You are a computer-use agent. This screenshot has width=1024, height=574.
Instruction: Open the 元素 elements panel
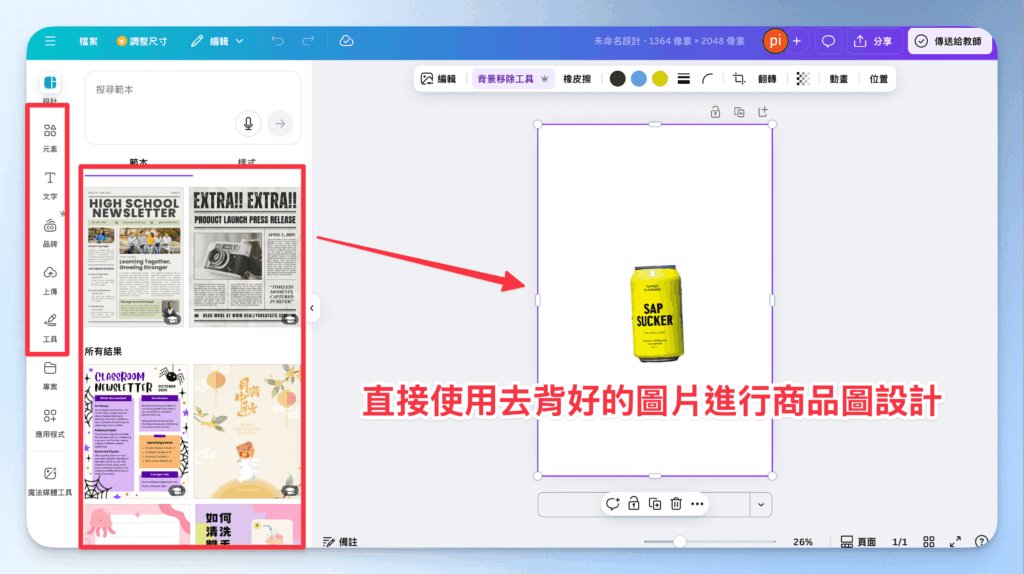coord(50,138)
